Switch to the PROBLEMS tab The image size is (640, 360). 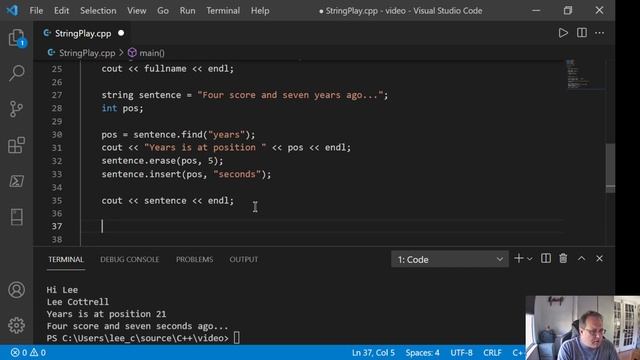coord(195,260)
